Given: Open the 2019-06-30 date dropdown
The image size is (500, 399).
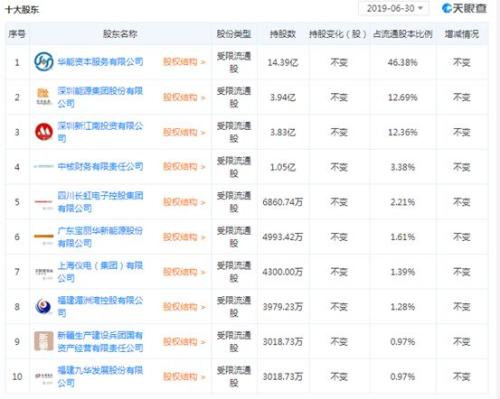Looking at the screenshot, I should (394, 8).
